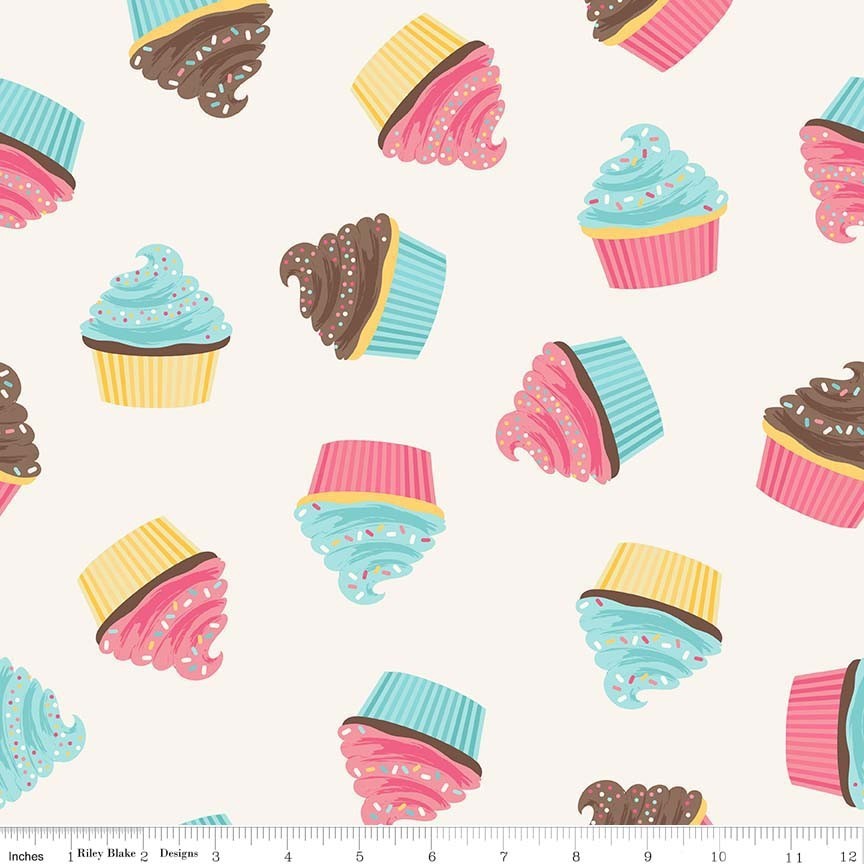Click the upside-down teal-frosted cupcake with pink wrapper
The image size is (864, 864).
click(x=370, y=520)
